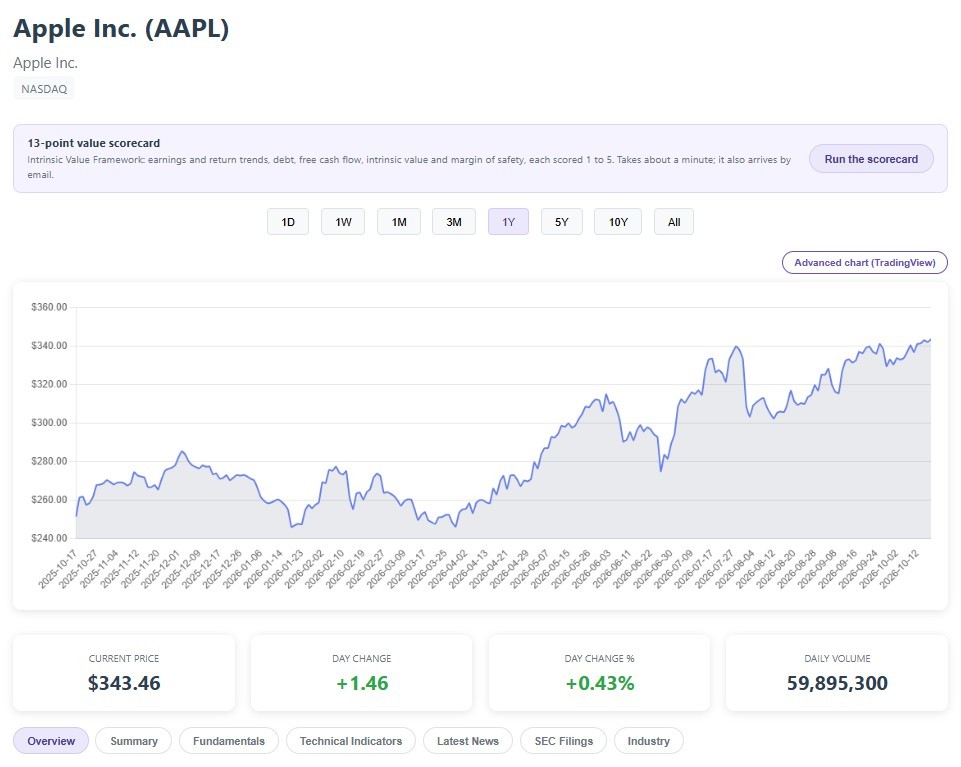The image size is (961, 767).
Task: View the Technical Indicators tab
Action: pyautogui.click(x=351, y=741)
